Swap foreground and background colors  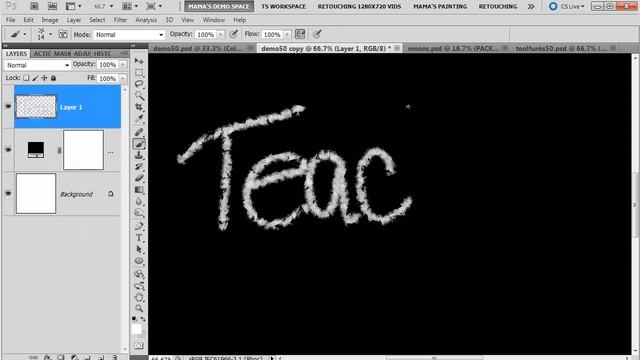143,318
